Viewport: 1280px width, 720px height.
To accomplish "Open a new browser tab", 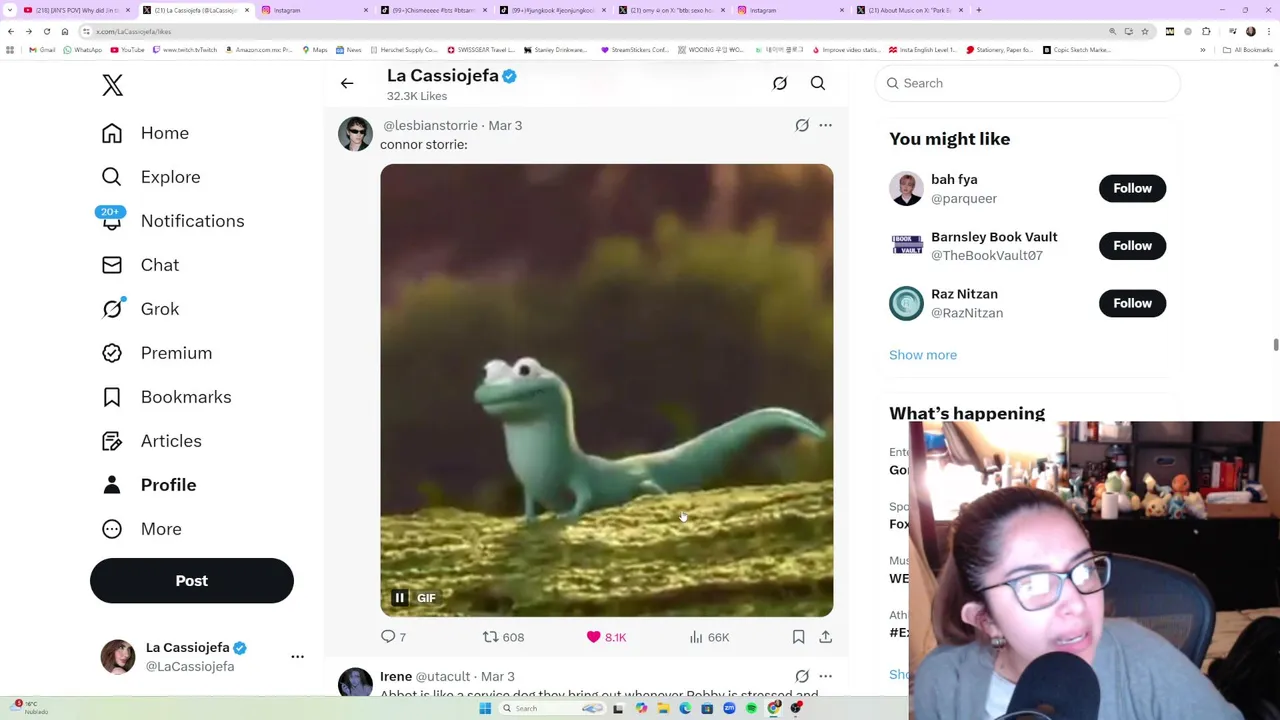I will click(979, 10).
